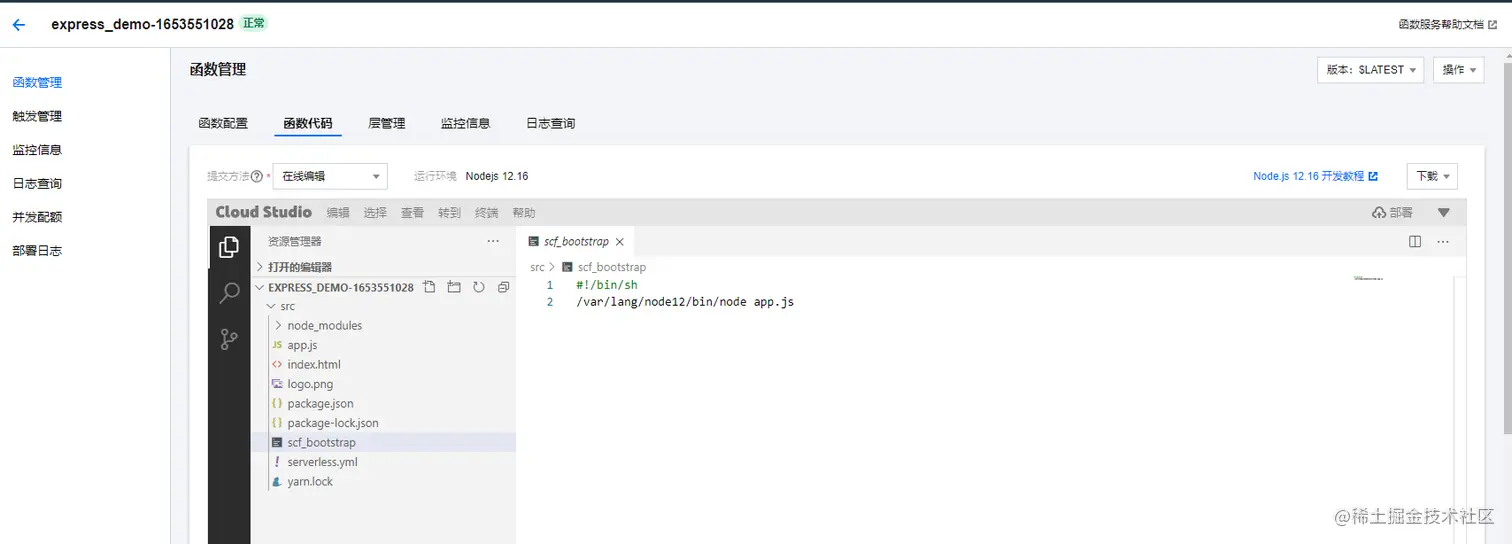1512x544 pixels.
Task: Open the Search icon in activity bar
Action: click(x=229, y=292)
